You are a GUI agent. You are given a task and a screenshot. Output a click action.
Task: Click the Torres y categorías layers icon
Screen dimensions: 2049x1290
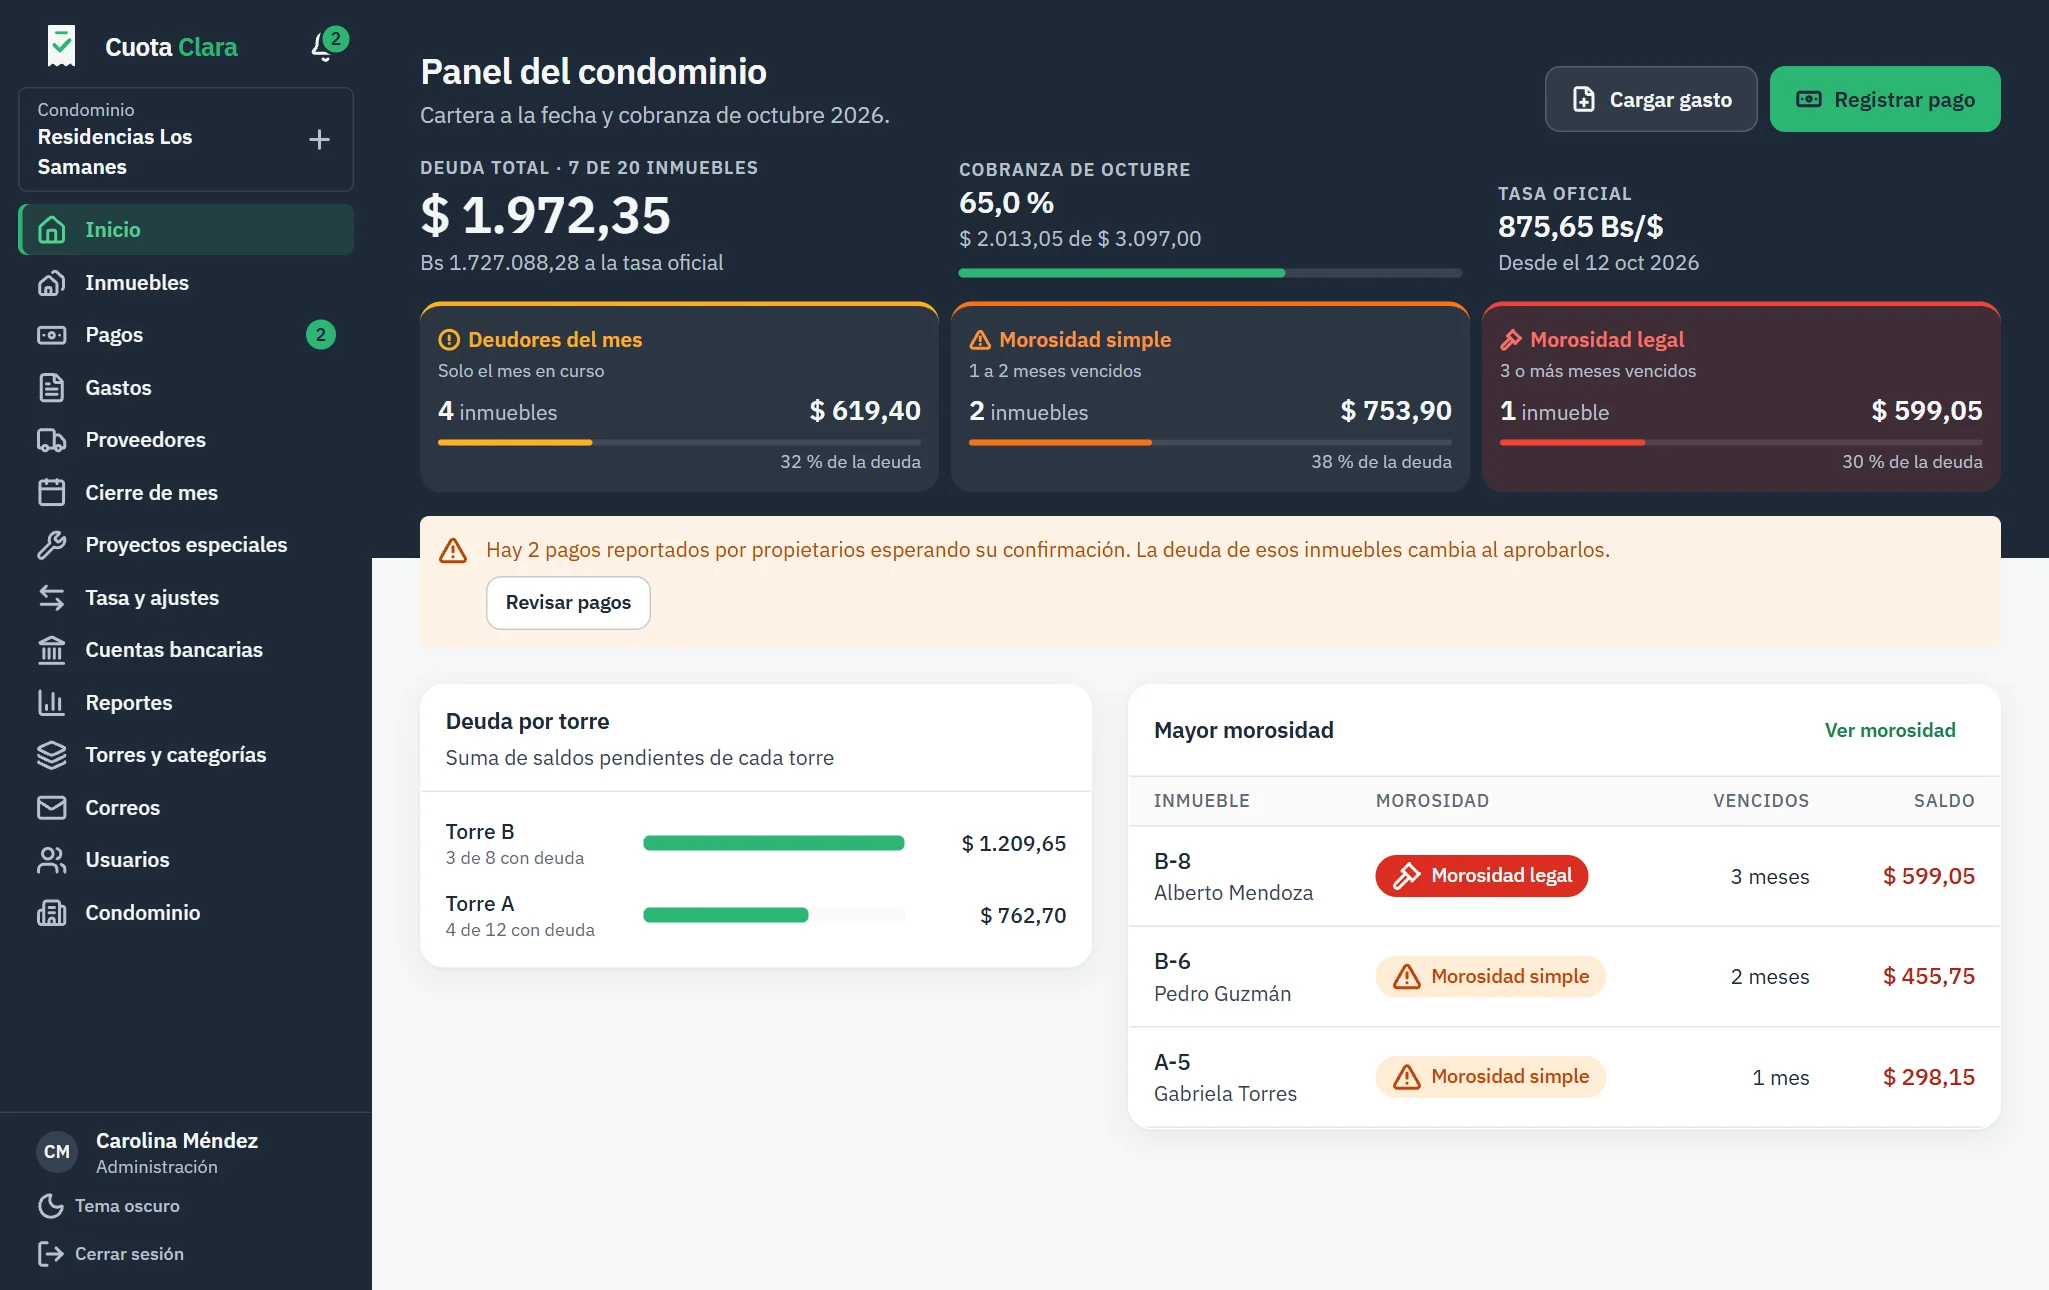[52, 755]
